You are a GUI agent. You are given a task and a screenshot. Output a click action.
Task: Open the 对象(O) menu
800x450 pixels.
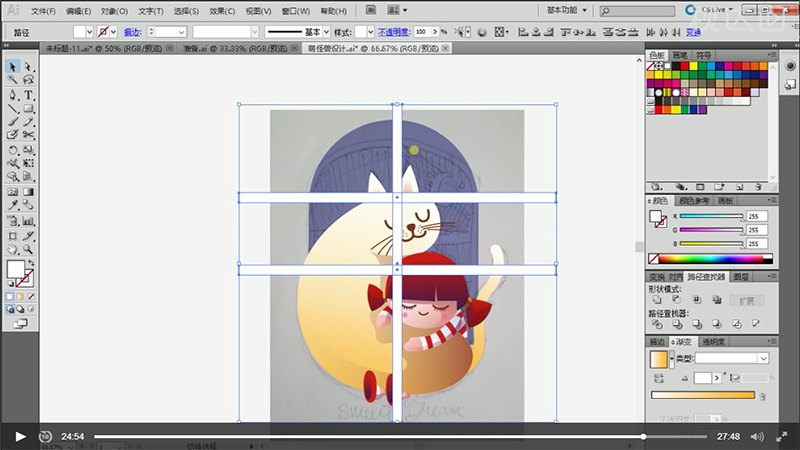114,11
